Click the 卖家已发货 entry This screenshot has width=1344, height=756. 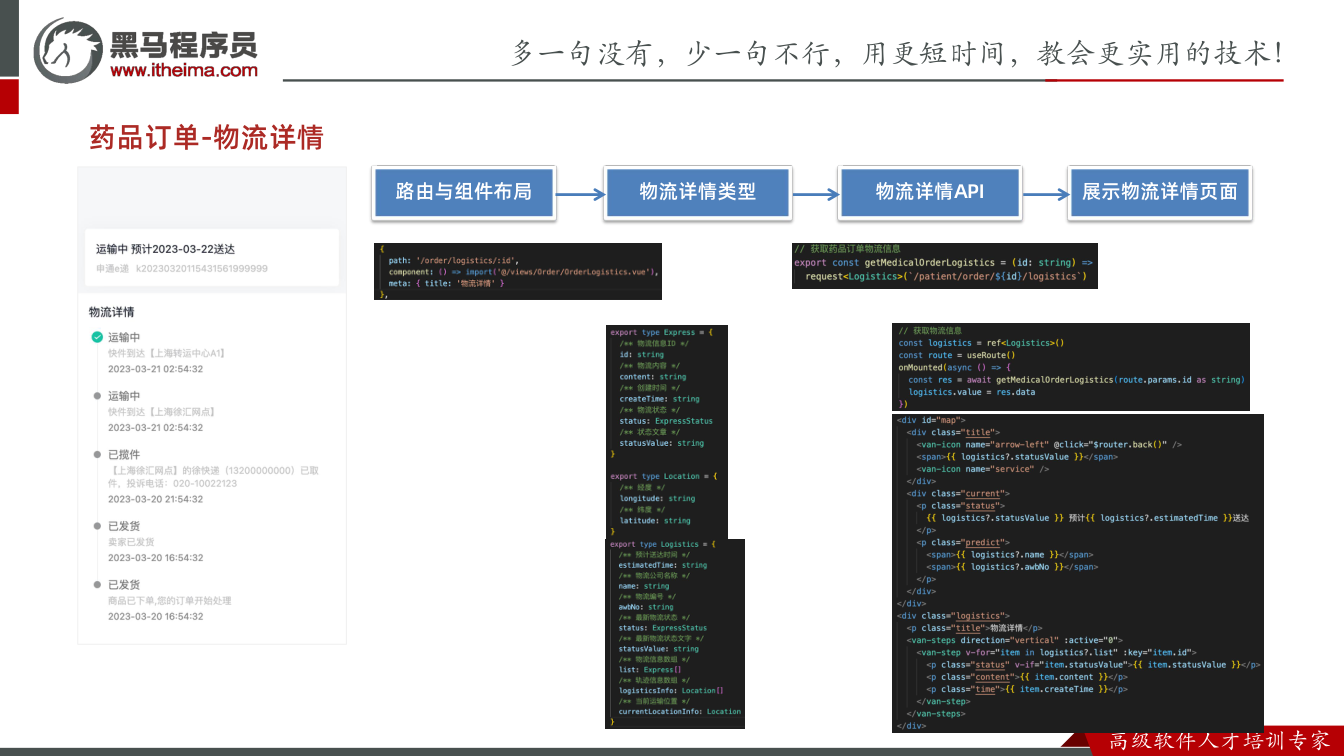[131, 542]
